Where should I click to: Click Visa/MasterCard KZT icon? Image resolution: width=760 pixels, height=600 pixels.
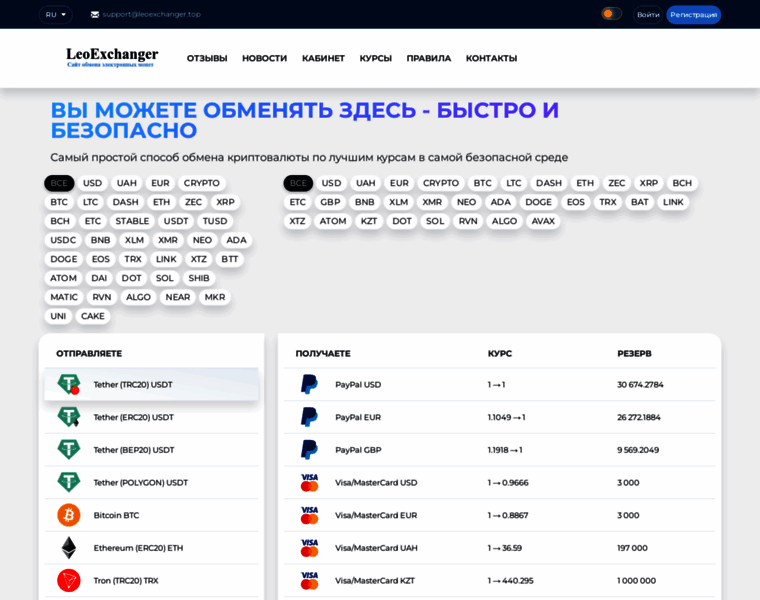point(309,581)
